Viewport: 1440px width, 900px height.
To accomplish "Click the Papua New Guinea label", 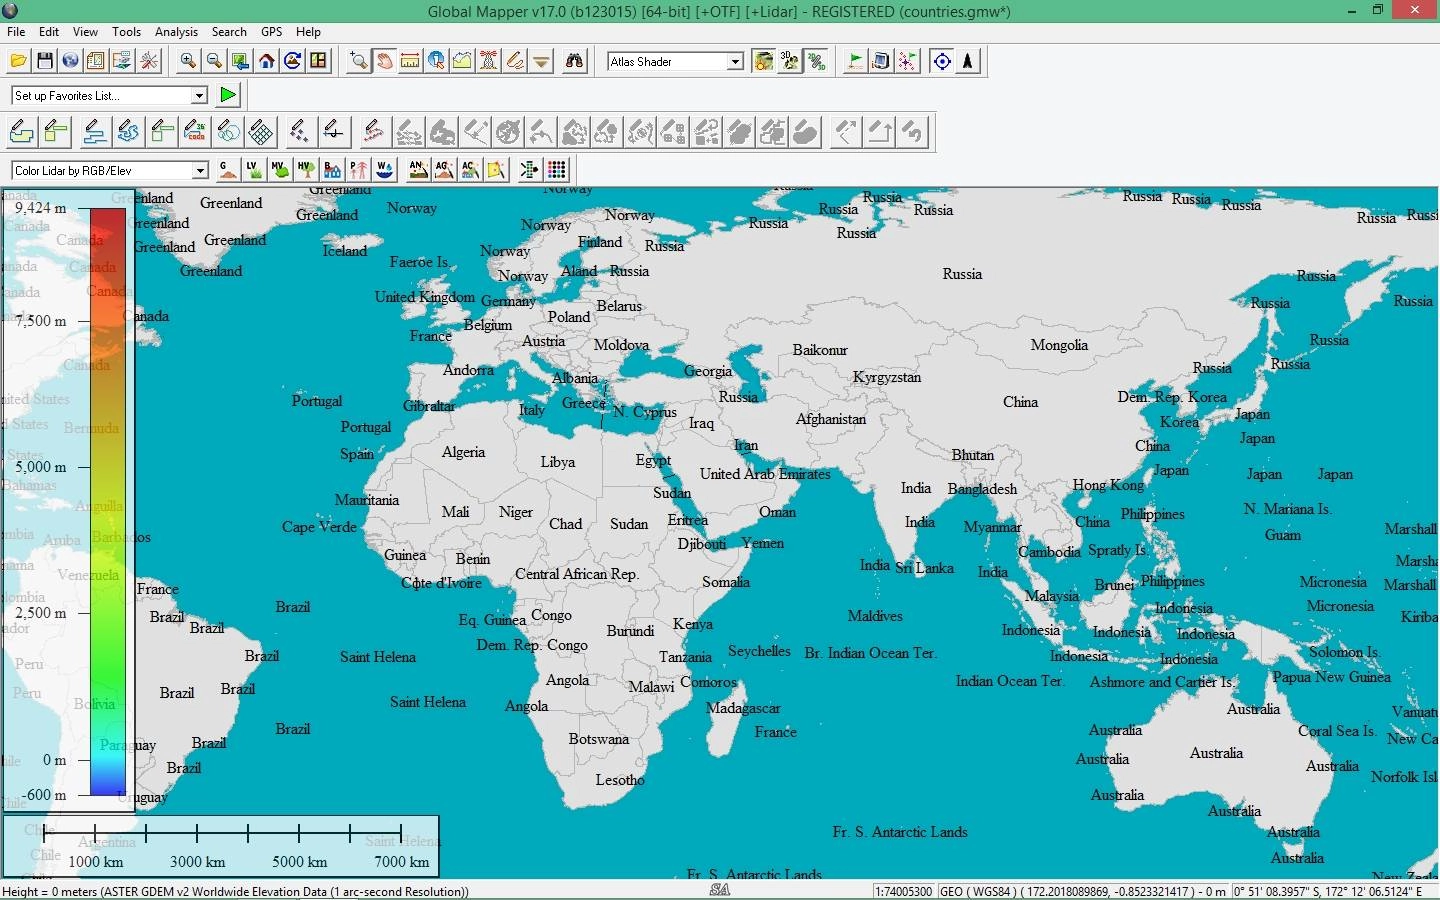I will click(1331, 677).
